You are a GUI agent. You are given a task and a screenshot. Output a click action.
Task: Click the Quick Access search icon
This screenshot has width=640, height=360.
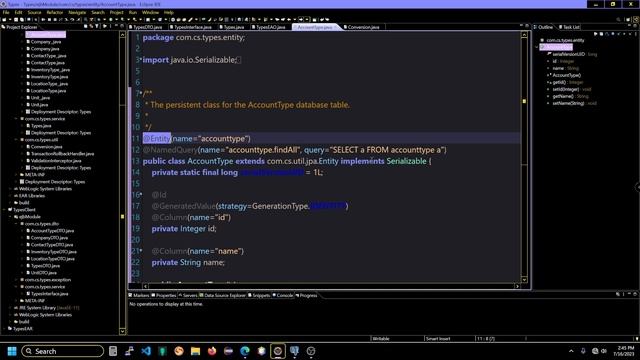click(618, 19)
